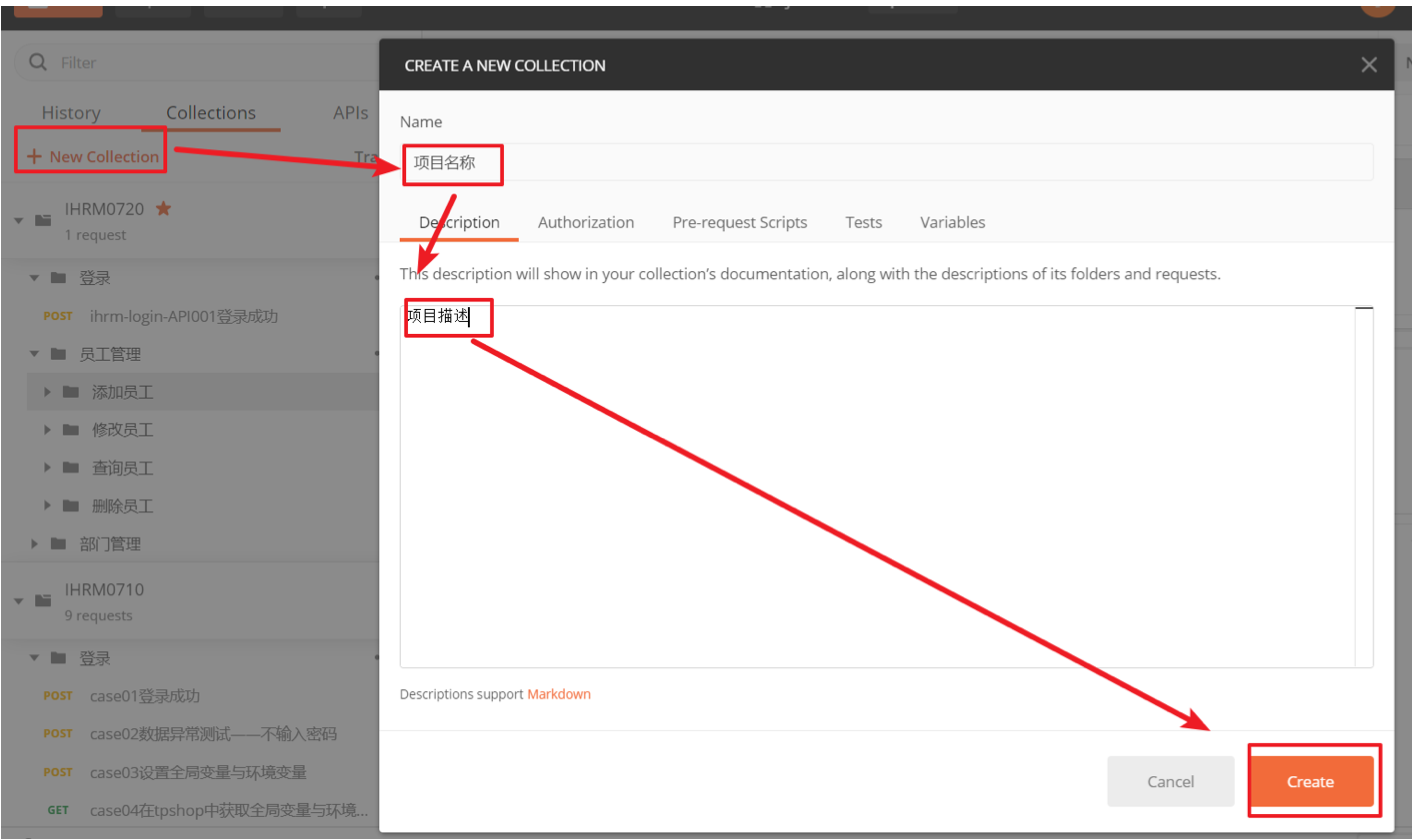Screen dimensions: 1412x840
Task: Click the collection Name input field
Action: (x=886, y=162)
